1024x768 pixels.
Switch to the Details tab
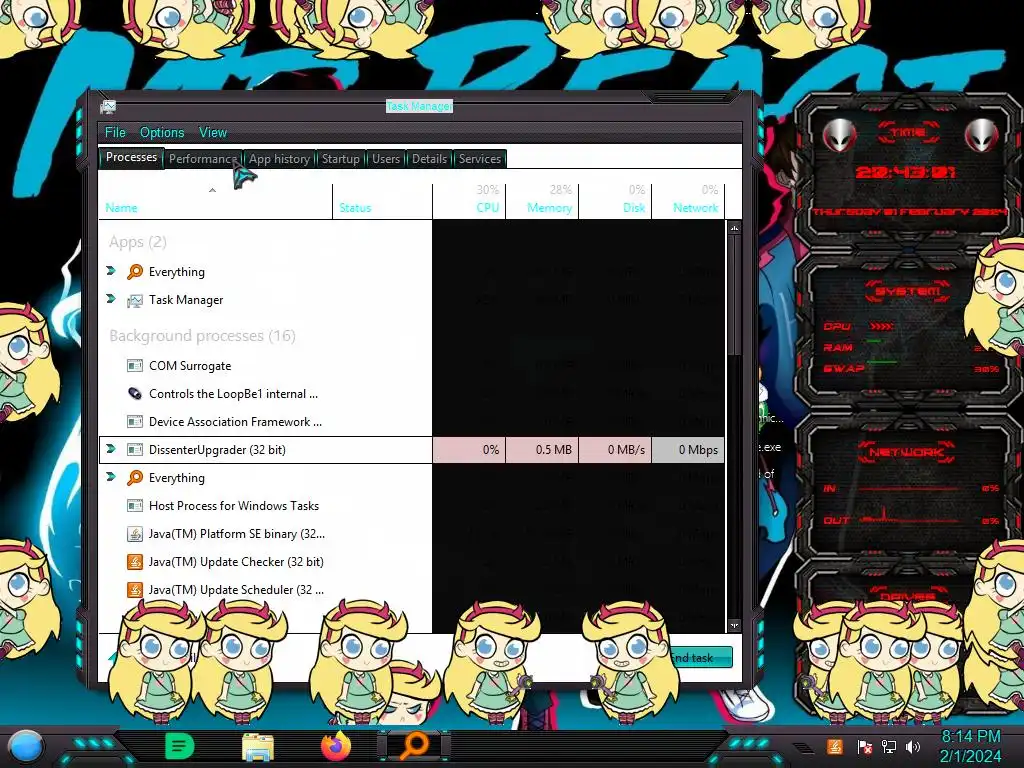click(429, 159)
